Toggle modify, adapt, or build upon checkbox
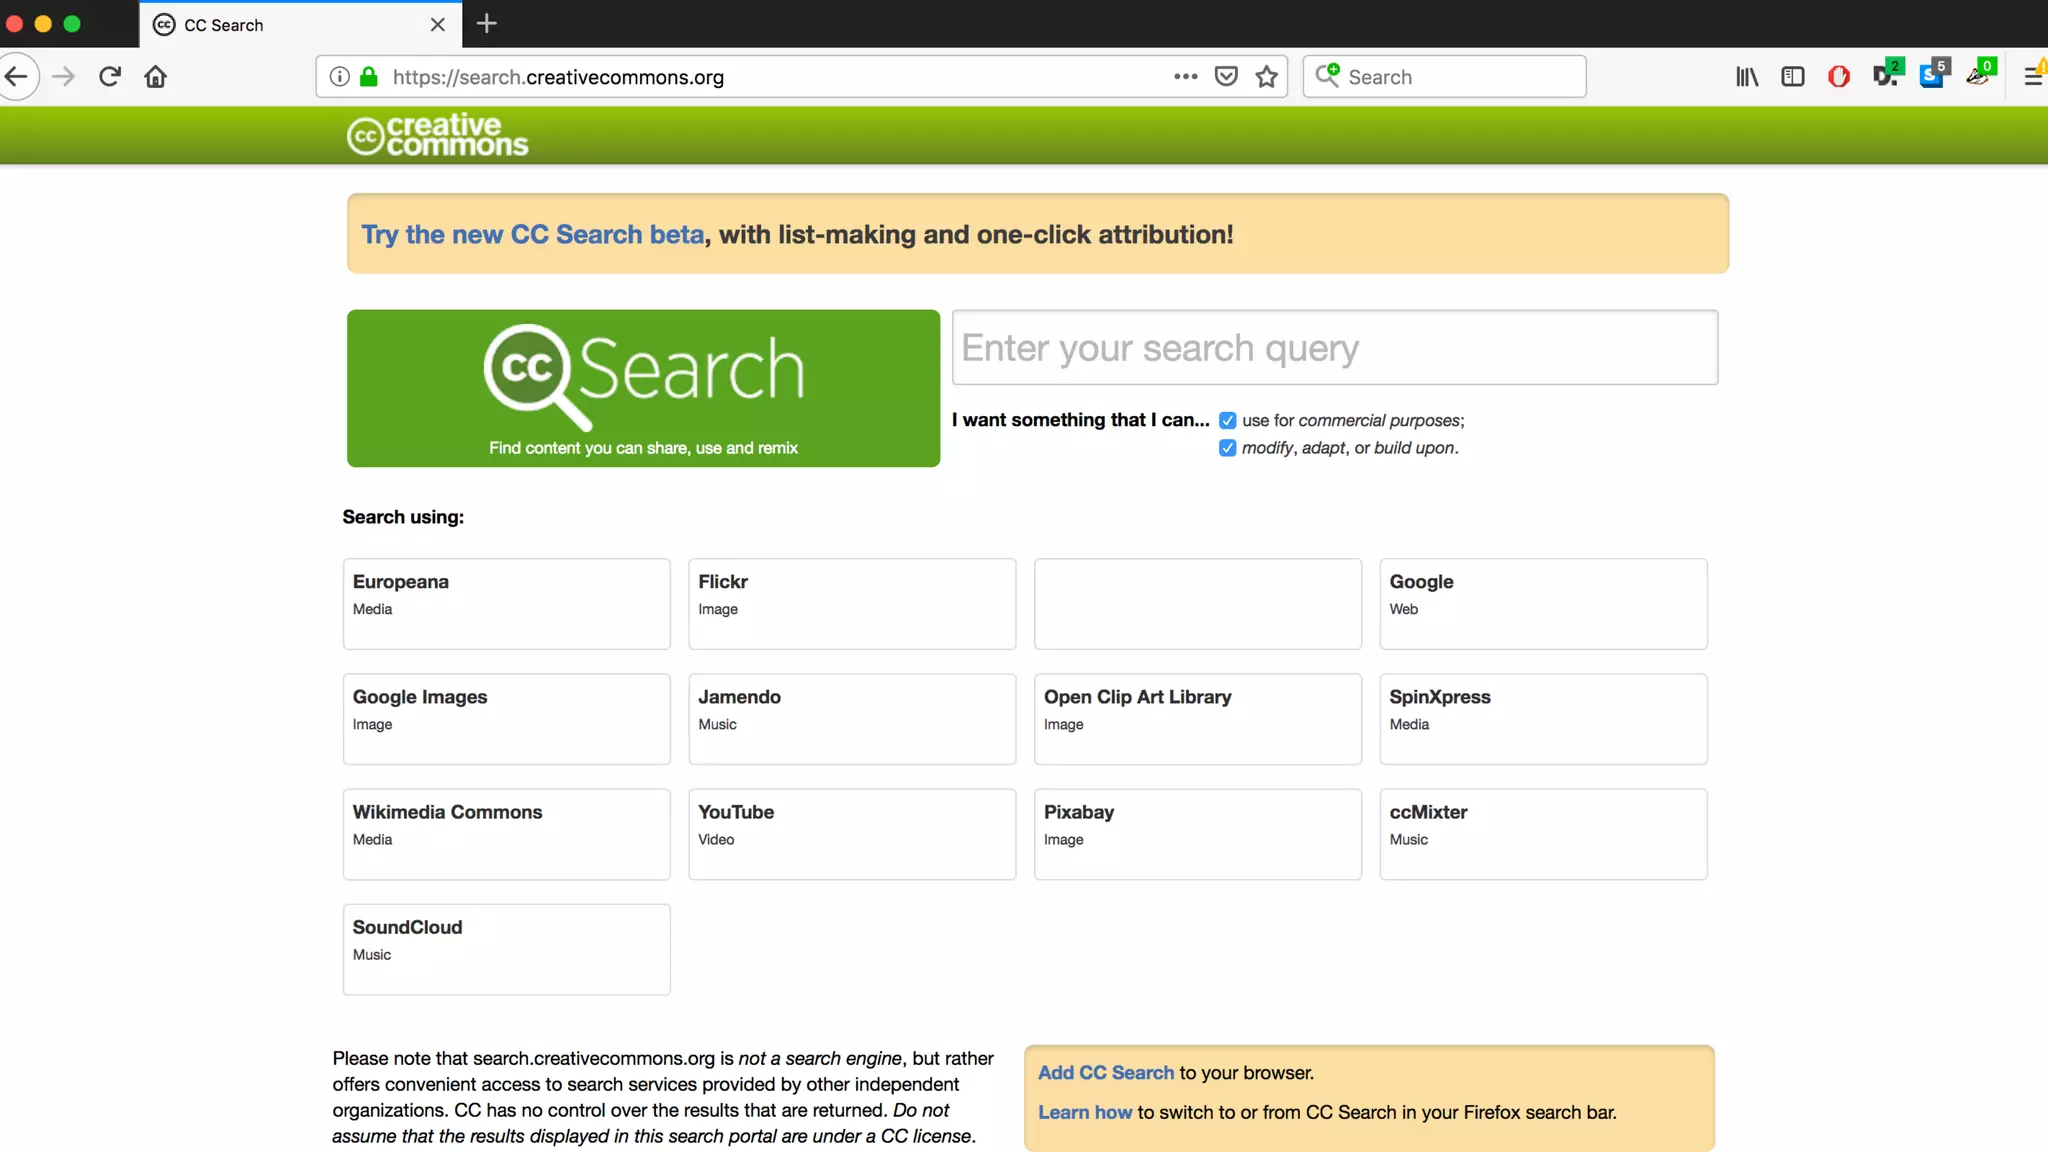Image resolution: width=2048 pixels, height=1152 pixels. (x=1227, y=448)
